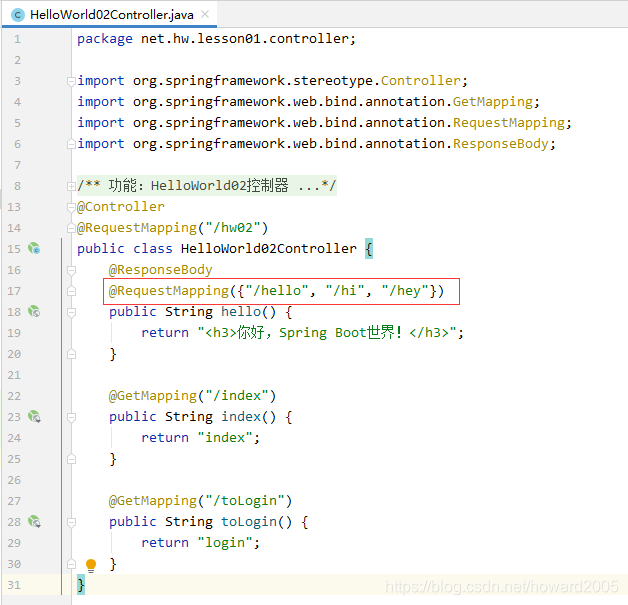This screenshot has width=628, height=605.
Task: Click line number 31 in the gutter
Action: pyautogui.click(x=14, y=585)
